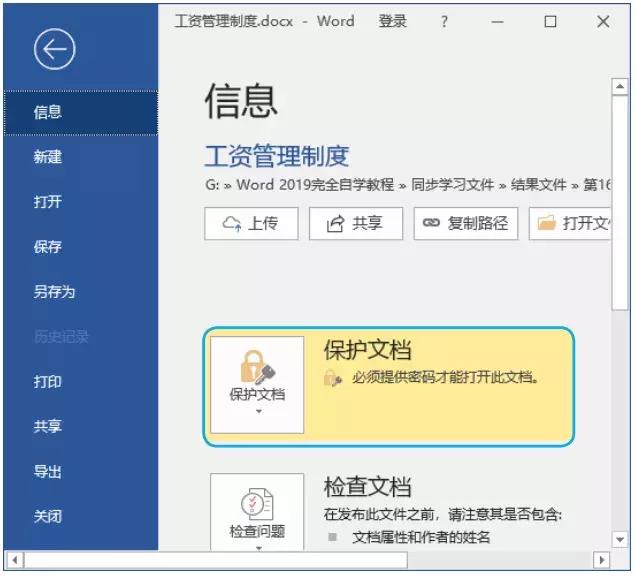Open the 检查问题 dropdown button

point(257,512)
